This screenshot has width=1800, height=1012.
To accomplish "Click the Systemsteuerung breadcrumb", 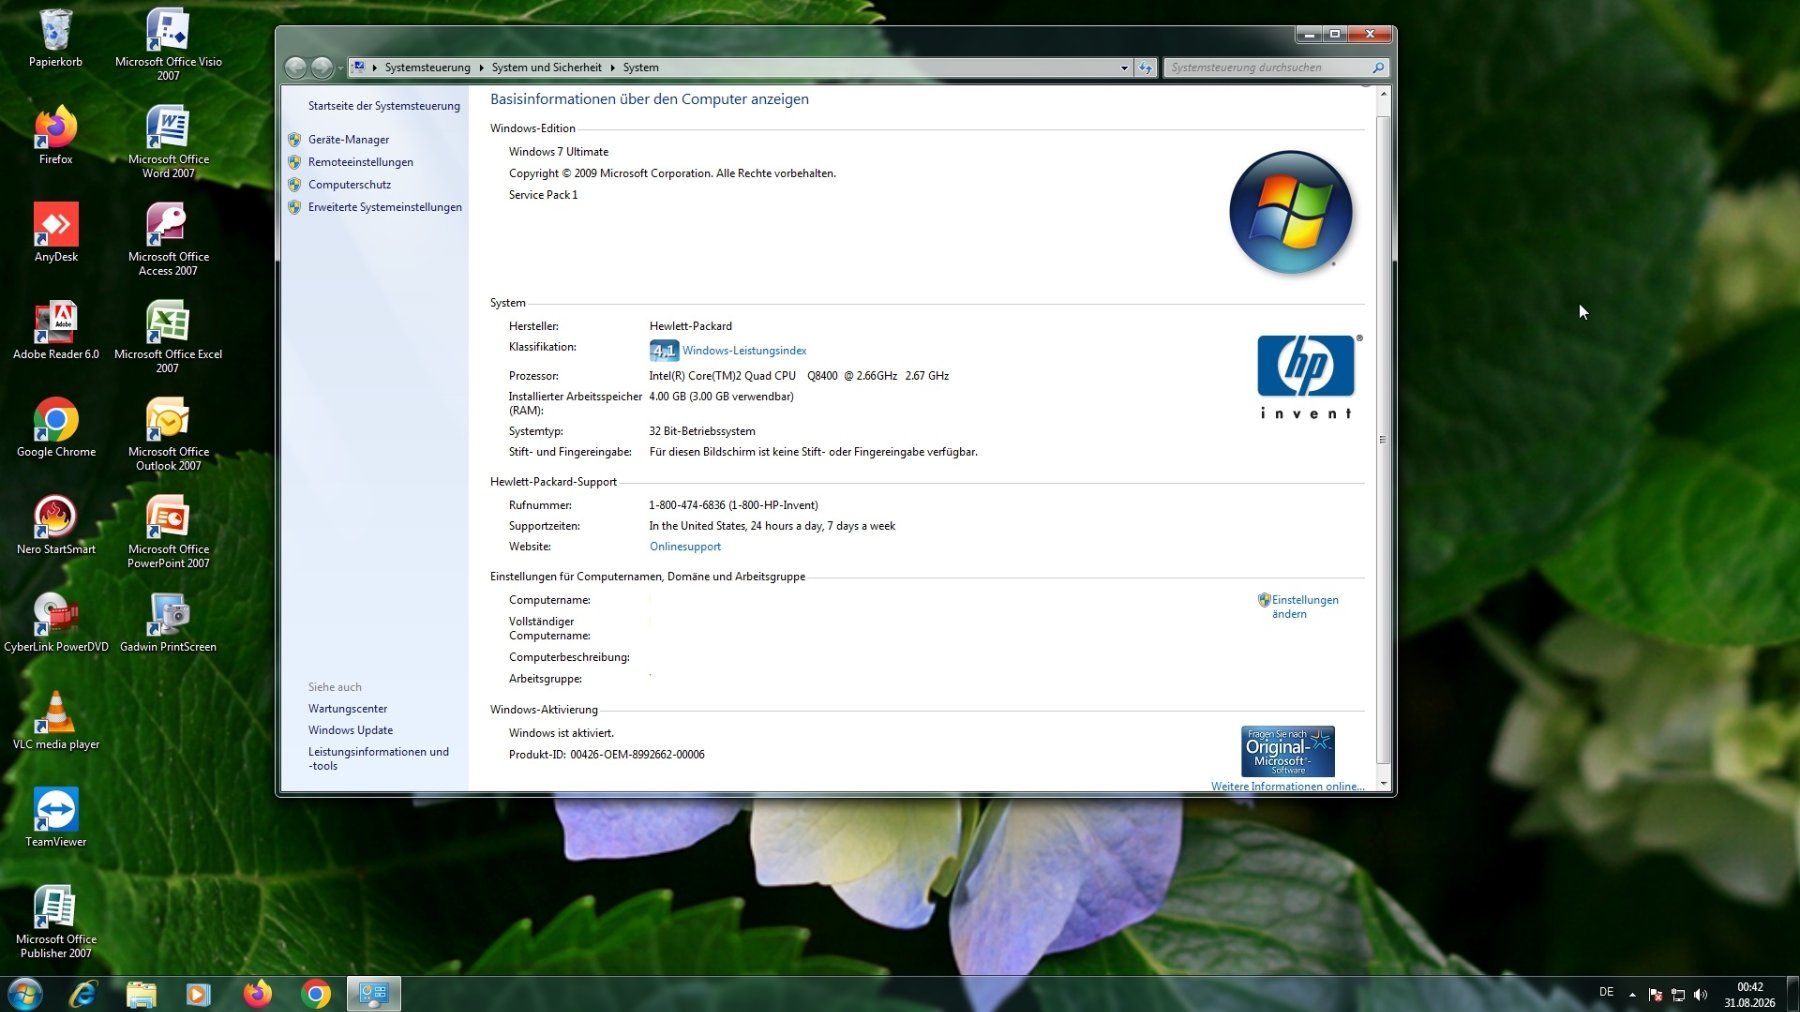I will click(x=427, y=67).
